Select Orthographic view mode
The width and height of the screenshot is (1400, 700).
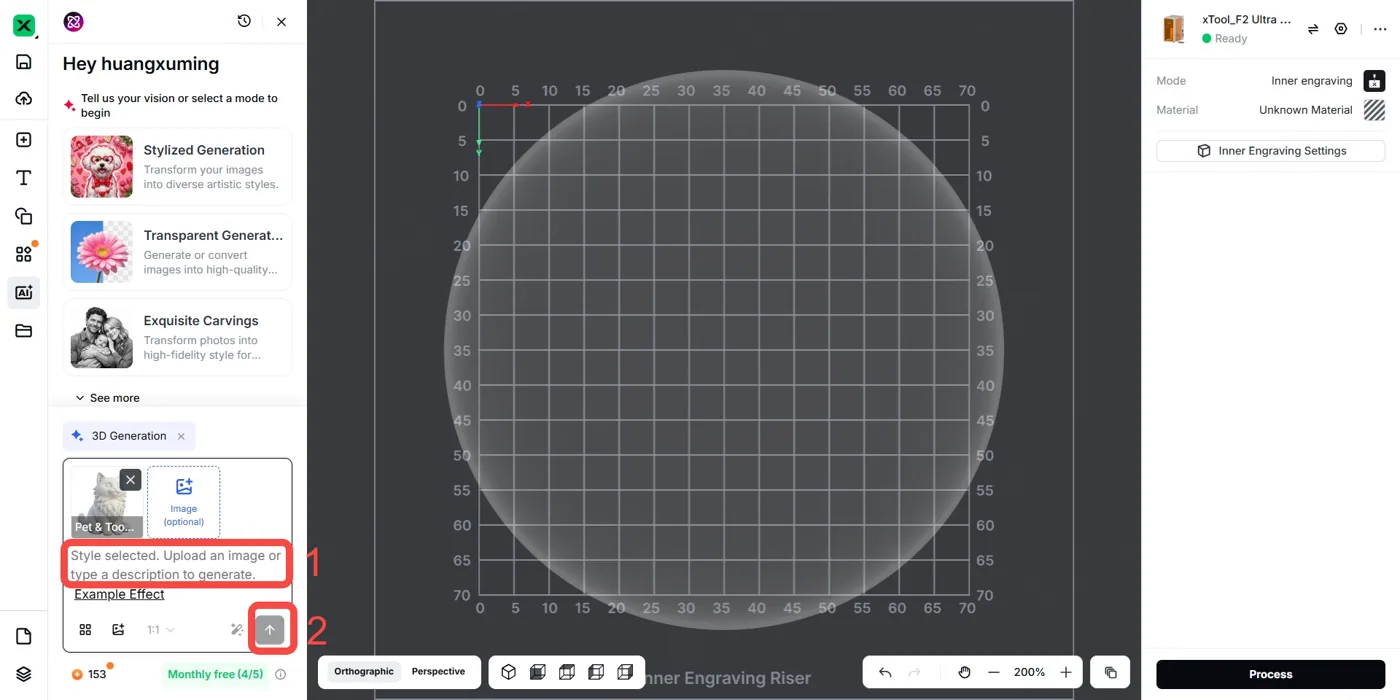coord(364,671)
